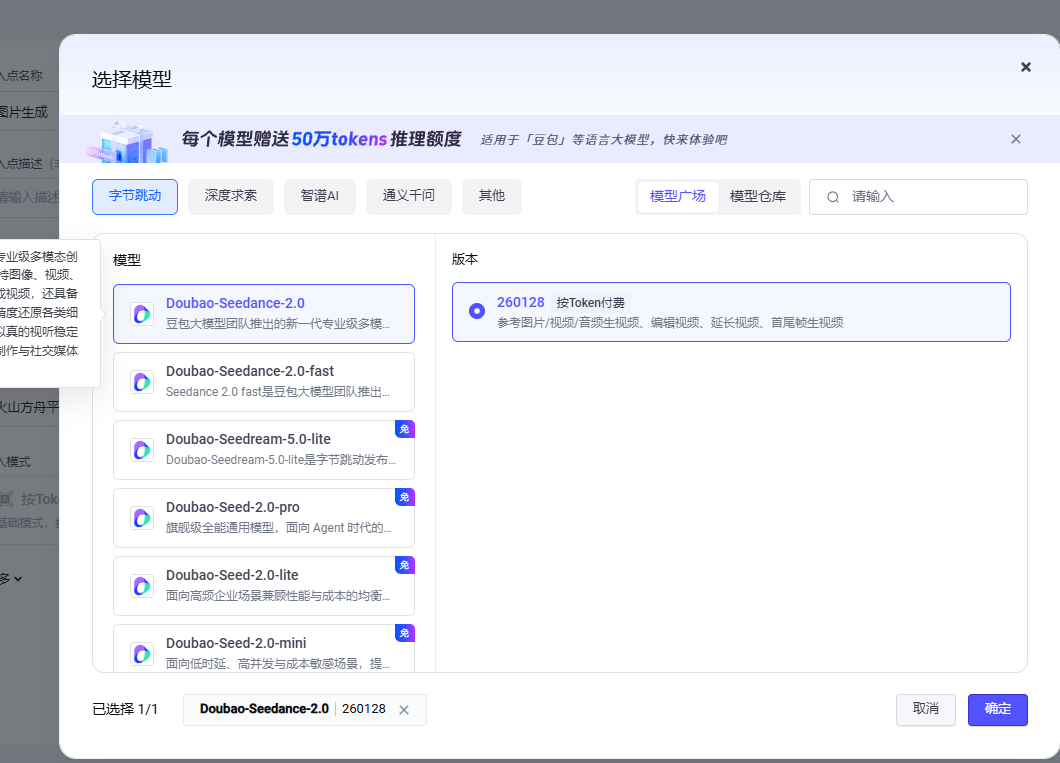This screenshot has width=1060, height=763.
Task: Click the Doubao-Seed-2.0-pro model icon
Action: tap(142, 518)
